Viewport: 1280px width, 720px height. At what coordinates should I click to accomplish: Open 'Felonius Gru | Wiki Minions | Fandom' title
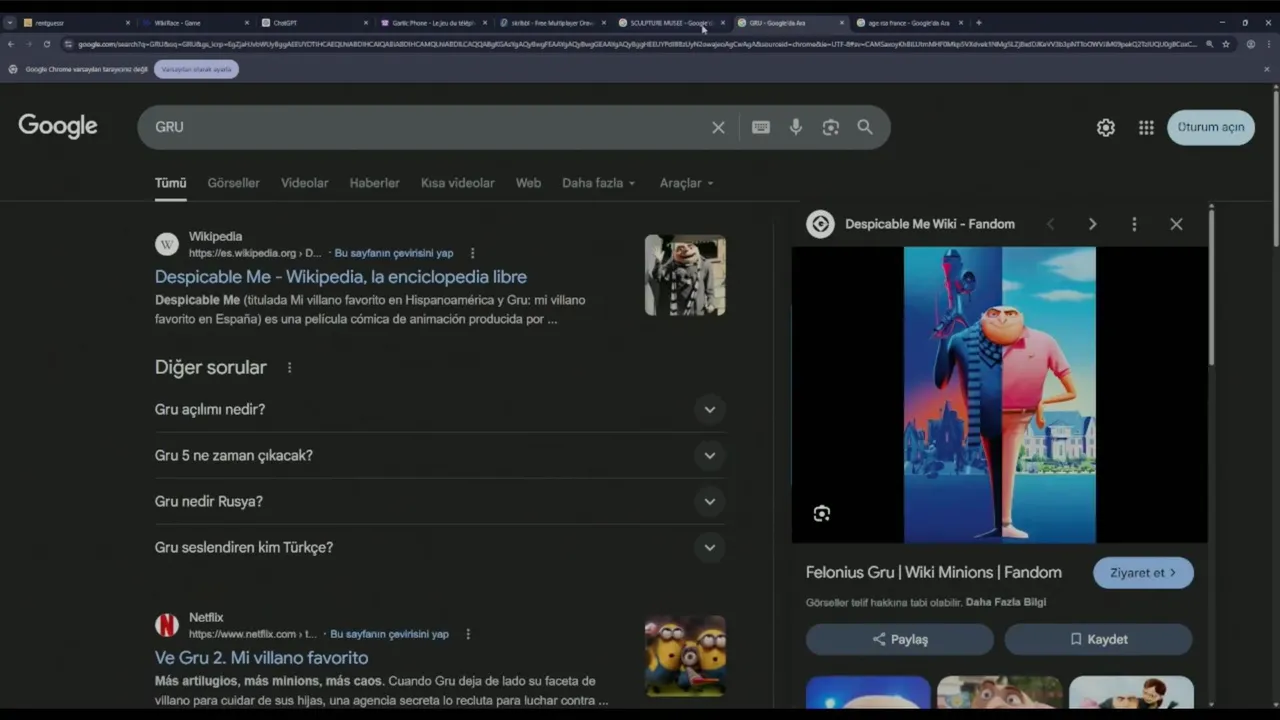934,572
